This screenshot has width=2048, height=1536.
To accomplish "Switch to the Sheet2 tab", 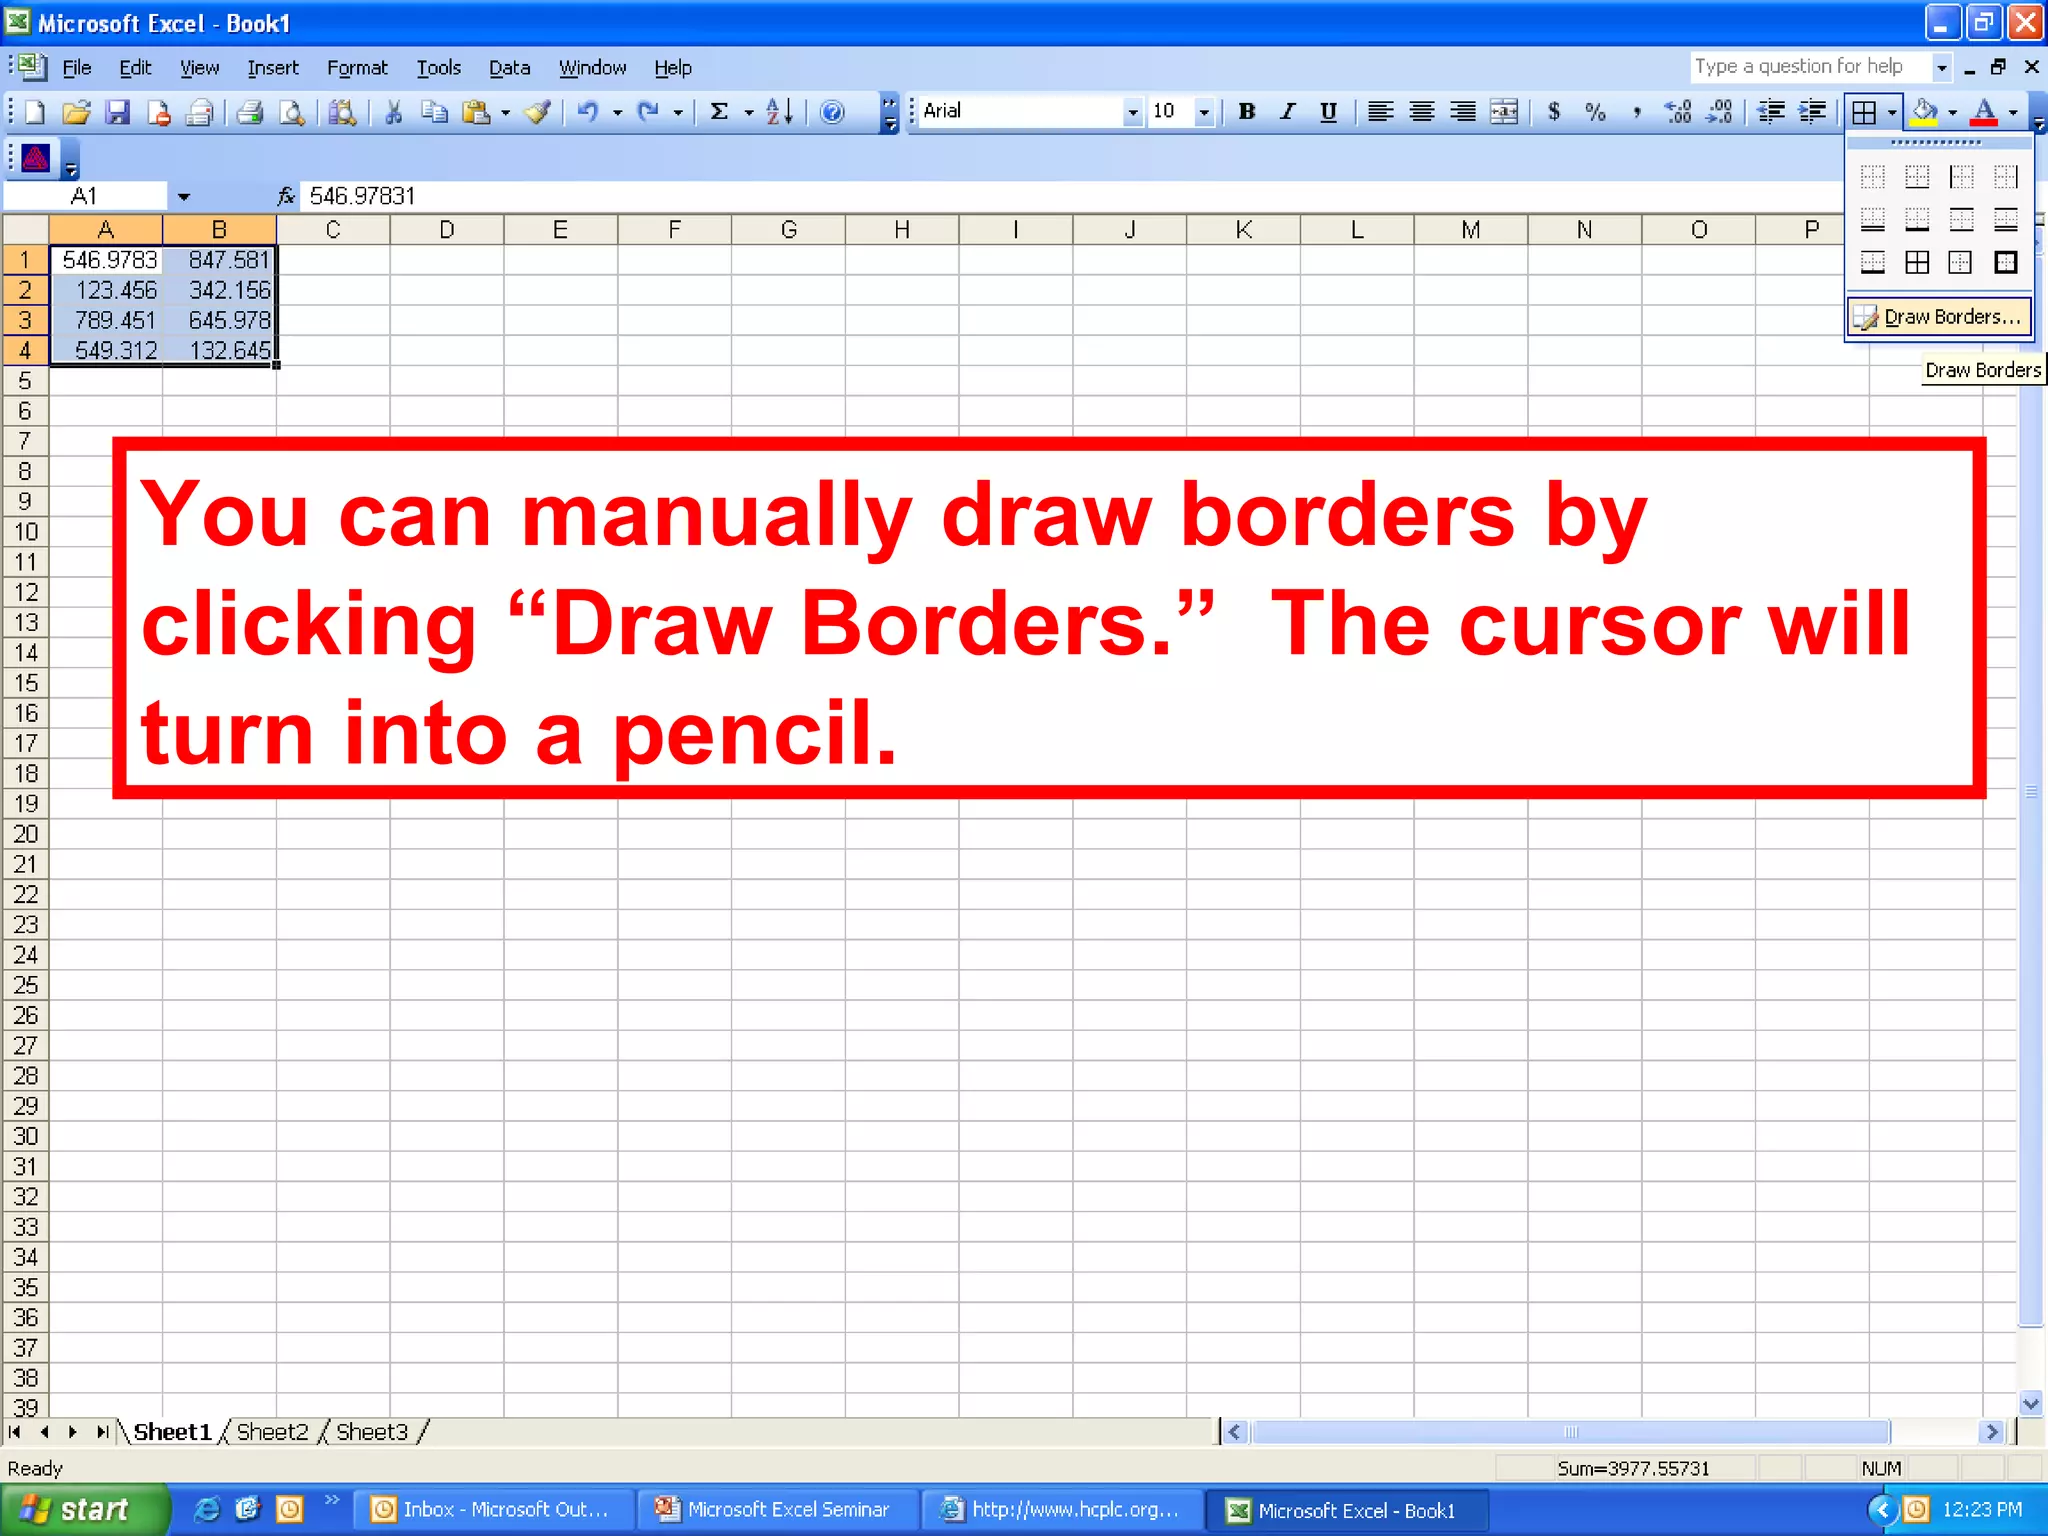I will coord(273,1432).
